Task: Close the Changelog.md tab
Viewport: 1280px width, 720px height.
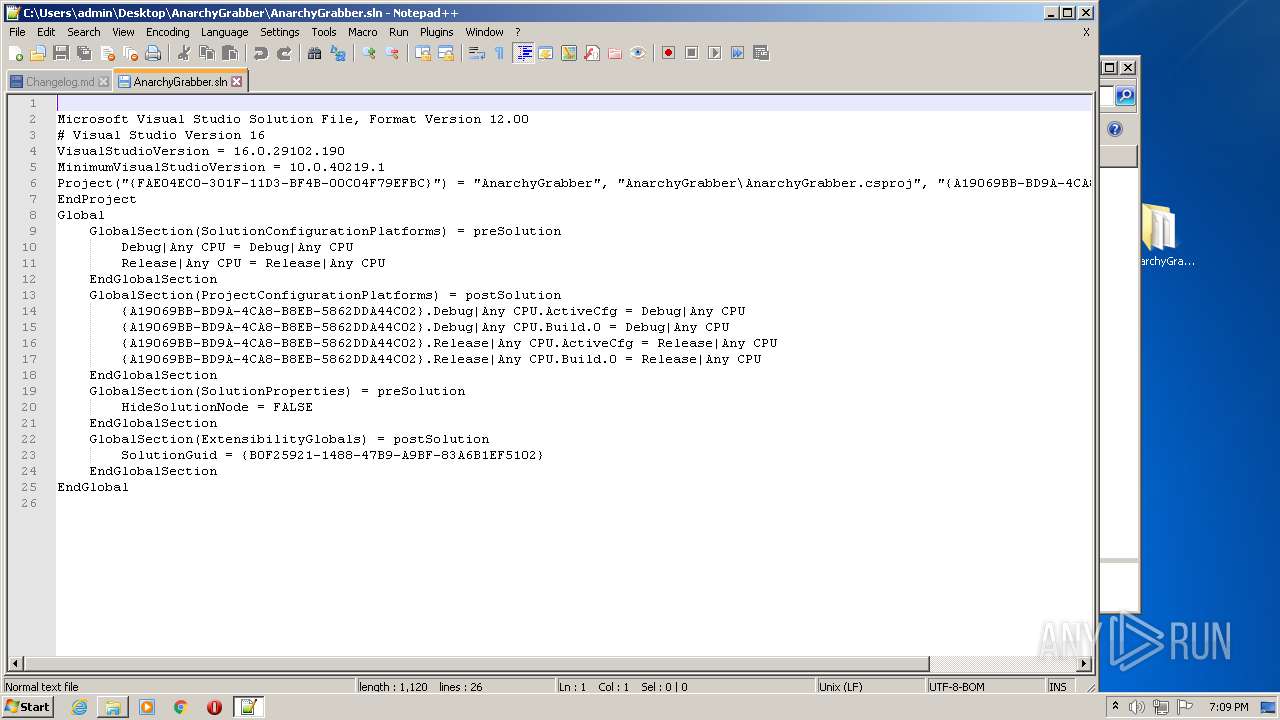Action: pyautogui.click(x=104, y=82)
